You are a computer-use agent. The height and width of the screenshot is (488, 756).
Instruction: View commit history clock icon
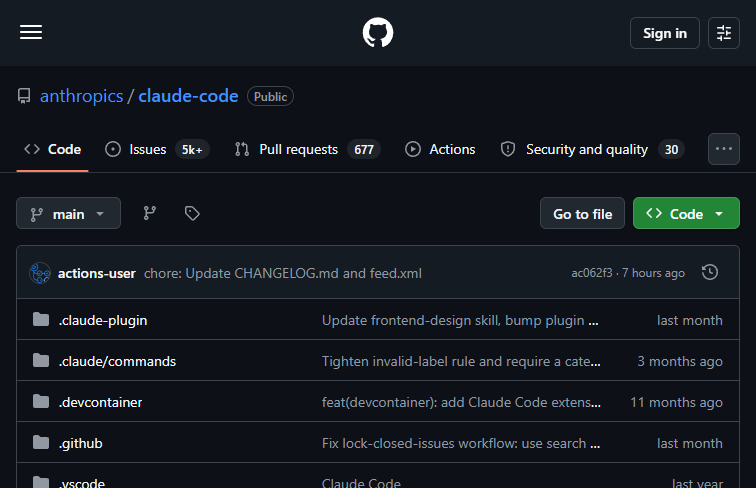click(x=710, y=272)
